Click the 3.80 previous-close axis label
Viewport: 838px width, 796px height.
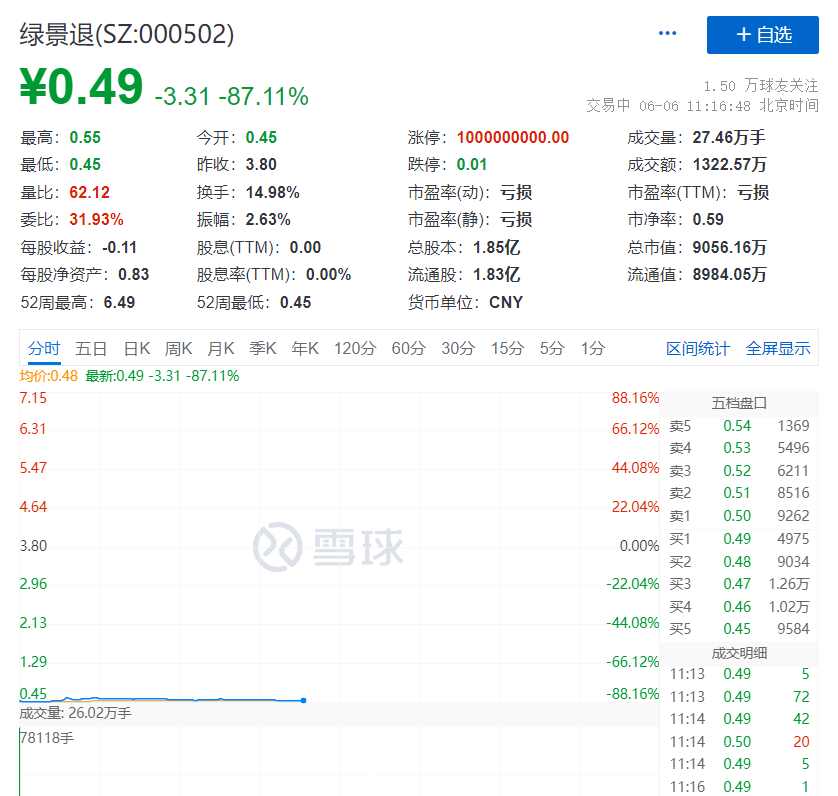[33, 546]
